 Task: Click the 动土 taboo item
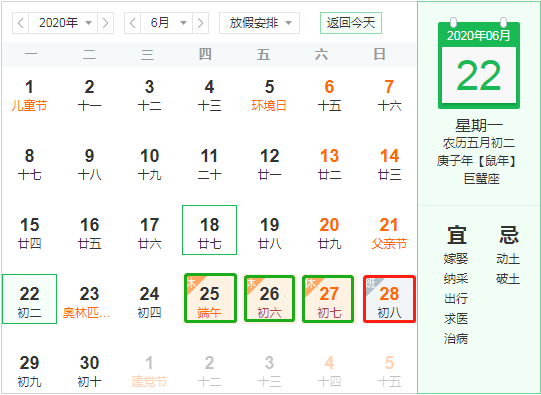pos(508,258)
